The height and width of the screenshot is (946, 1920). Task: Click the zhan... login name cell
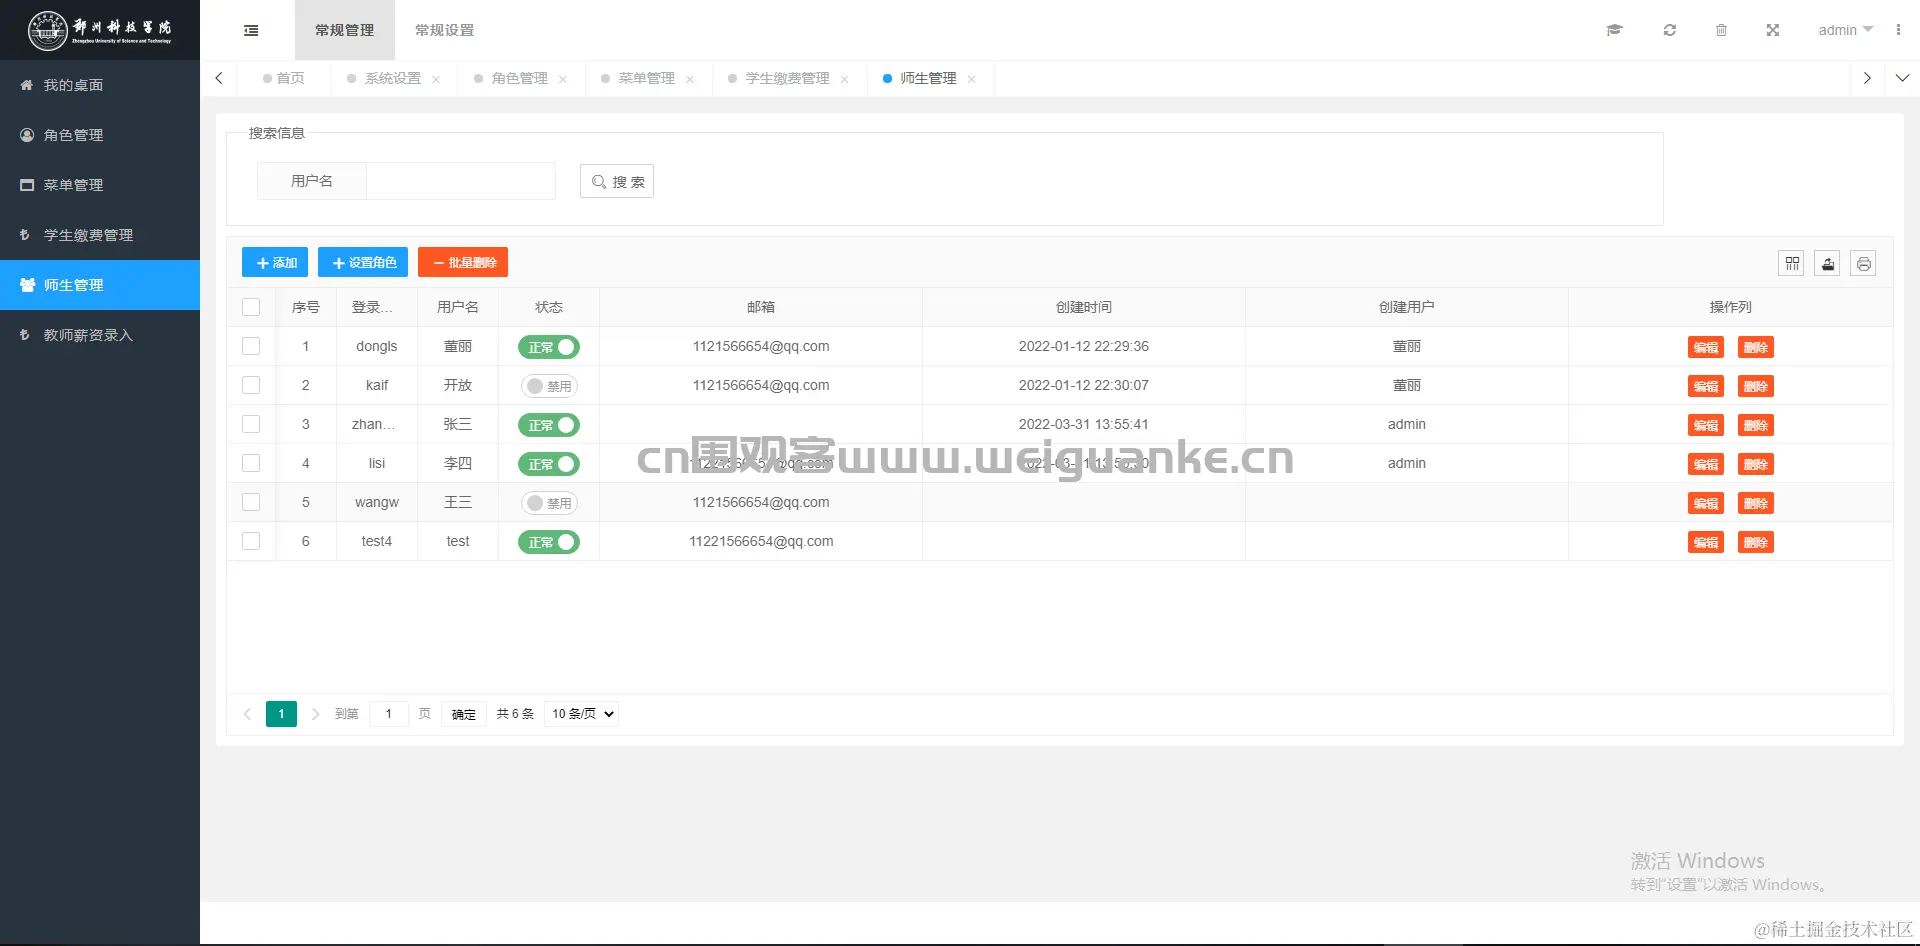pyautogui.click(x=377, y=424)
